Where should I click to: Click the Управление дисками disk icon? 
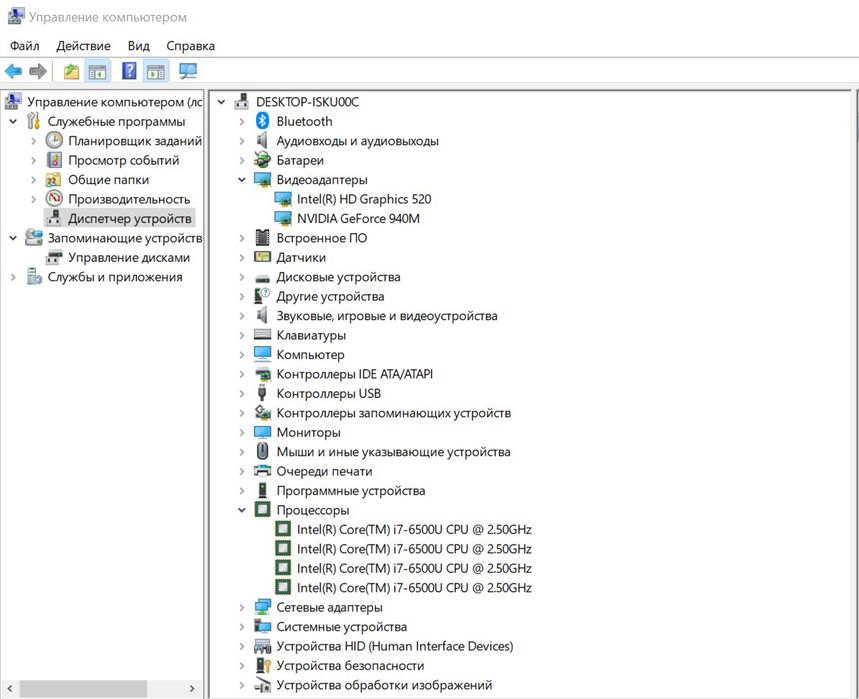coord(54,257)
